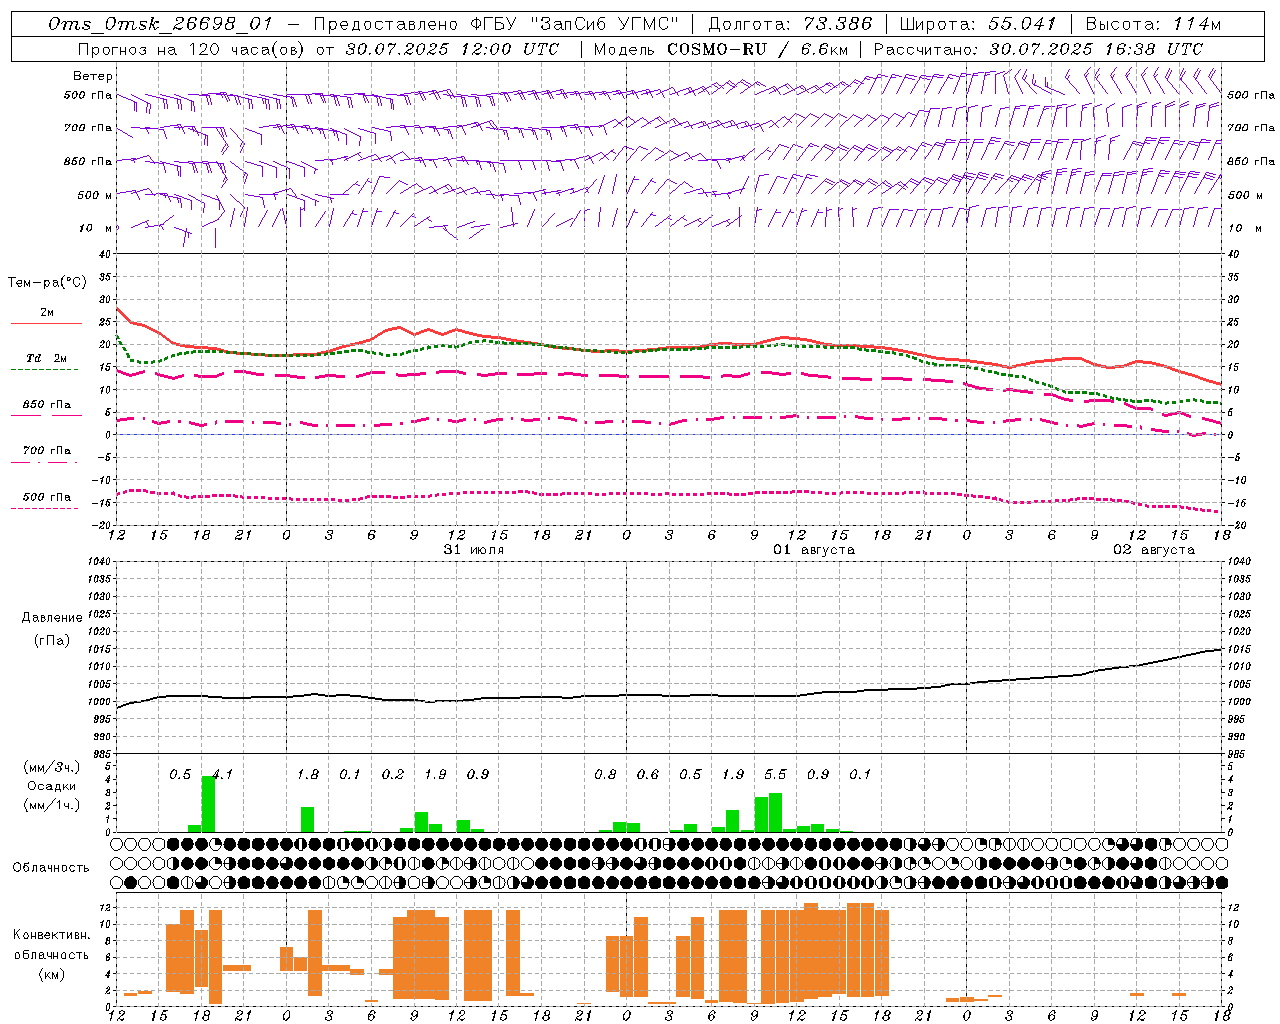Image resolution: width=1280 pixels, height=1024 pixels.
Task: Select the "0.2" precipitation value
Action: (393, 774)
